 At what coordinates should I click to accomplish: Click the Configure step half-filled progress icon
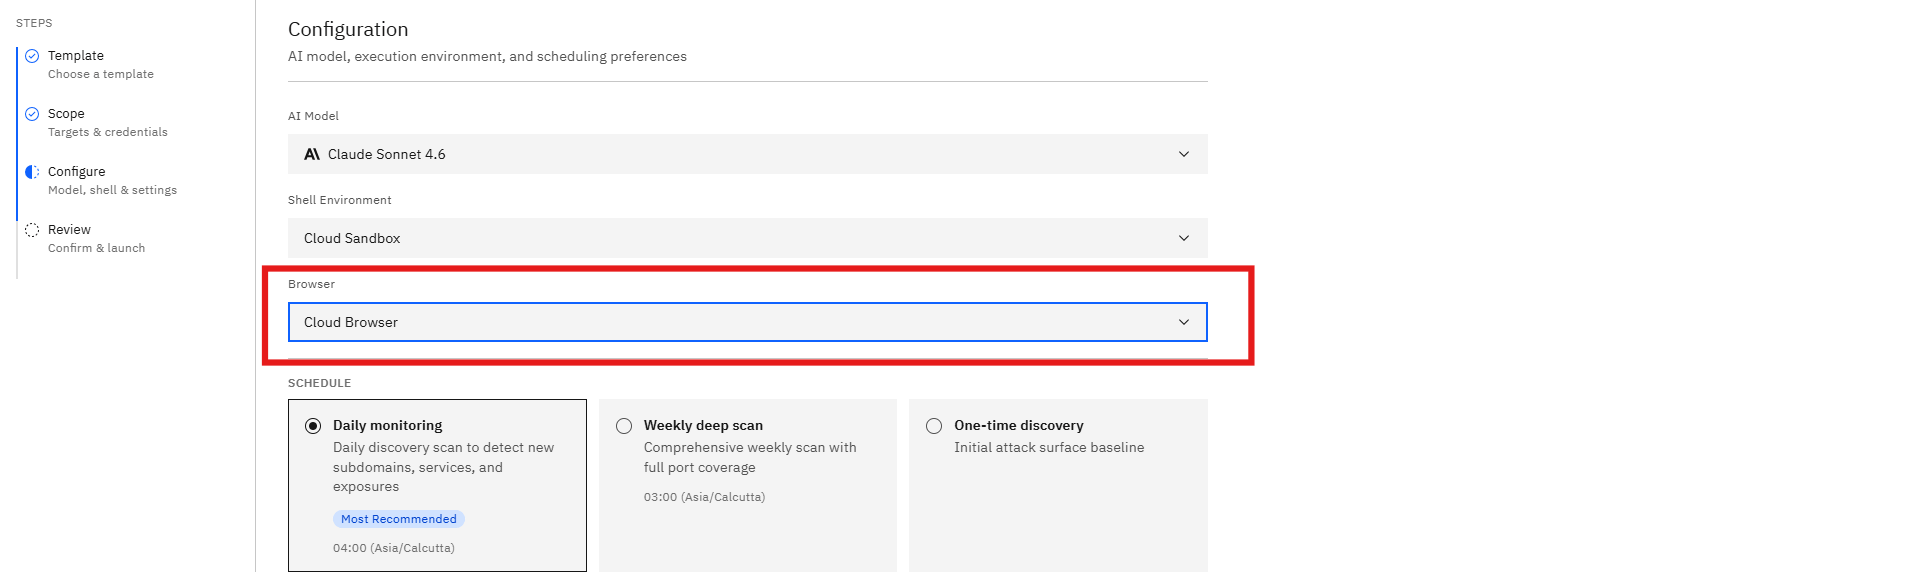point(32,172)
